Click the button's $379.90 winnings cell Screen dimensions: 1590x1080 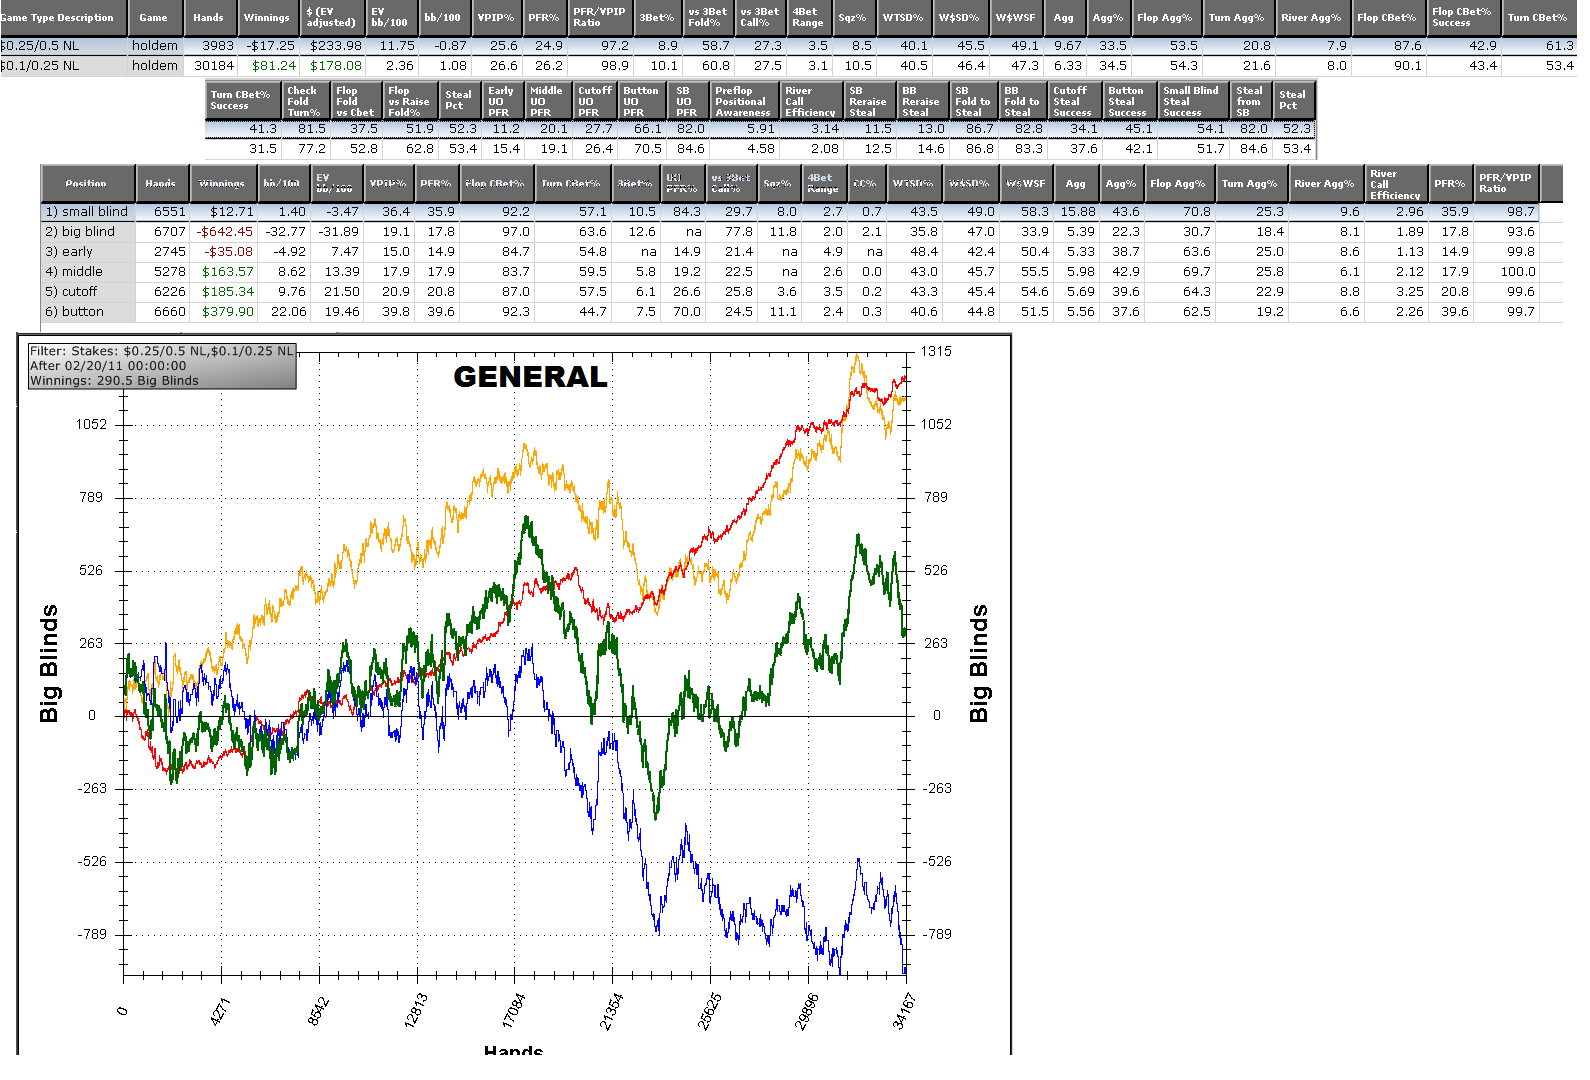(x=228, y=312)
